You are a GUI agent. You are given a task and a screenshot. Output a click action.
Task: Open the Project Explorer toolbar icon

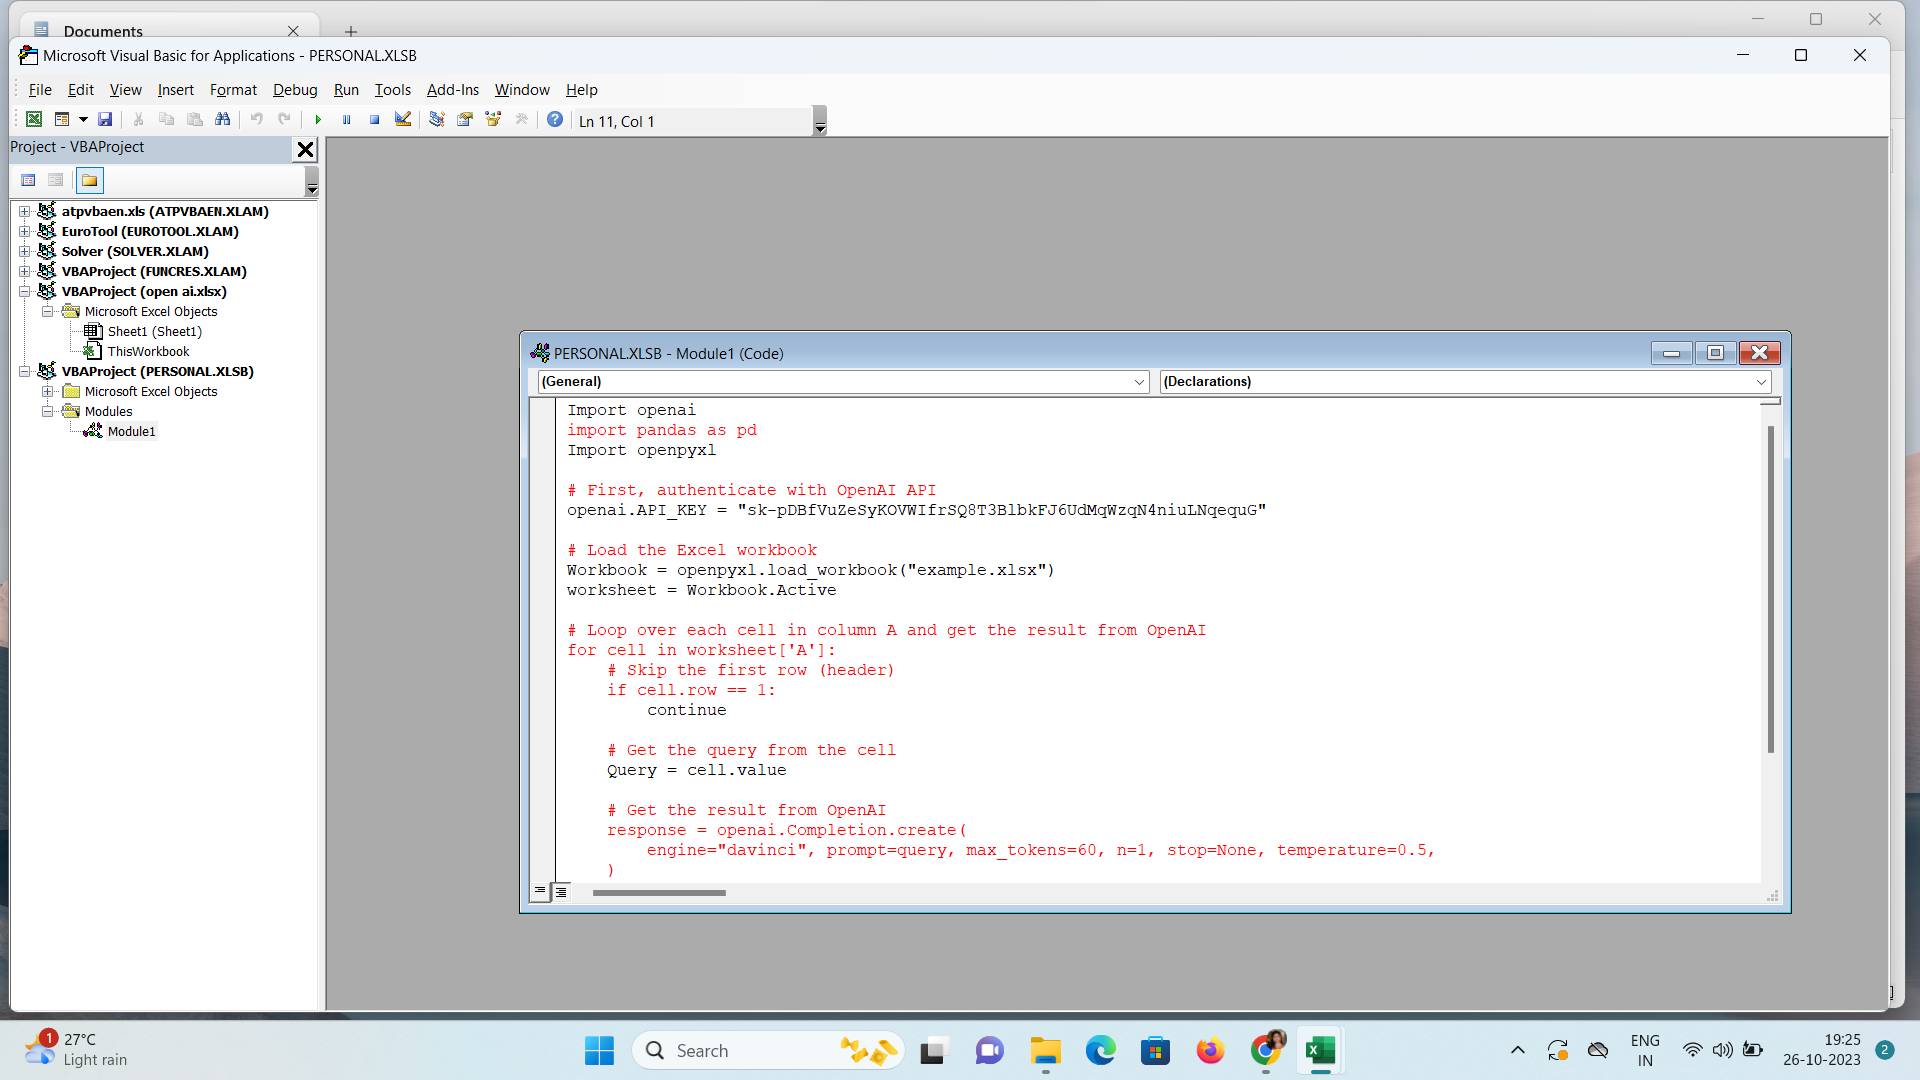pos(437,120)
